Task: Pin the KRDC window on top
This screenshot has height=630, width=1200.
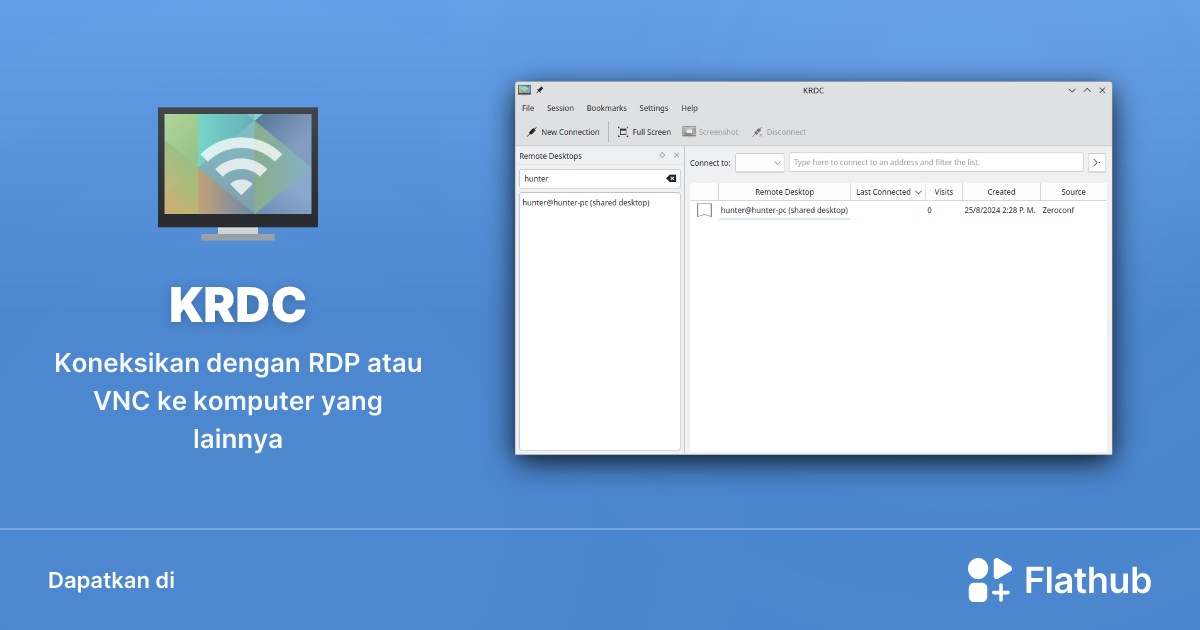Action: click(x=538, y=90)
